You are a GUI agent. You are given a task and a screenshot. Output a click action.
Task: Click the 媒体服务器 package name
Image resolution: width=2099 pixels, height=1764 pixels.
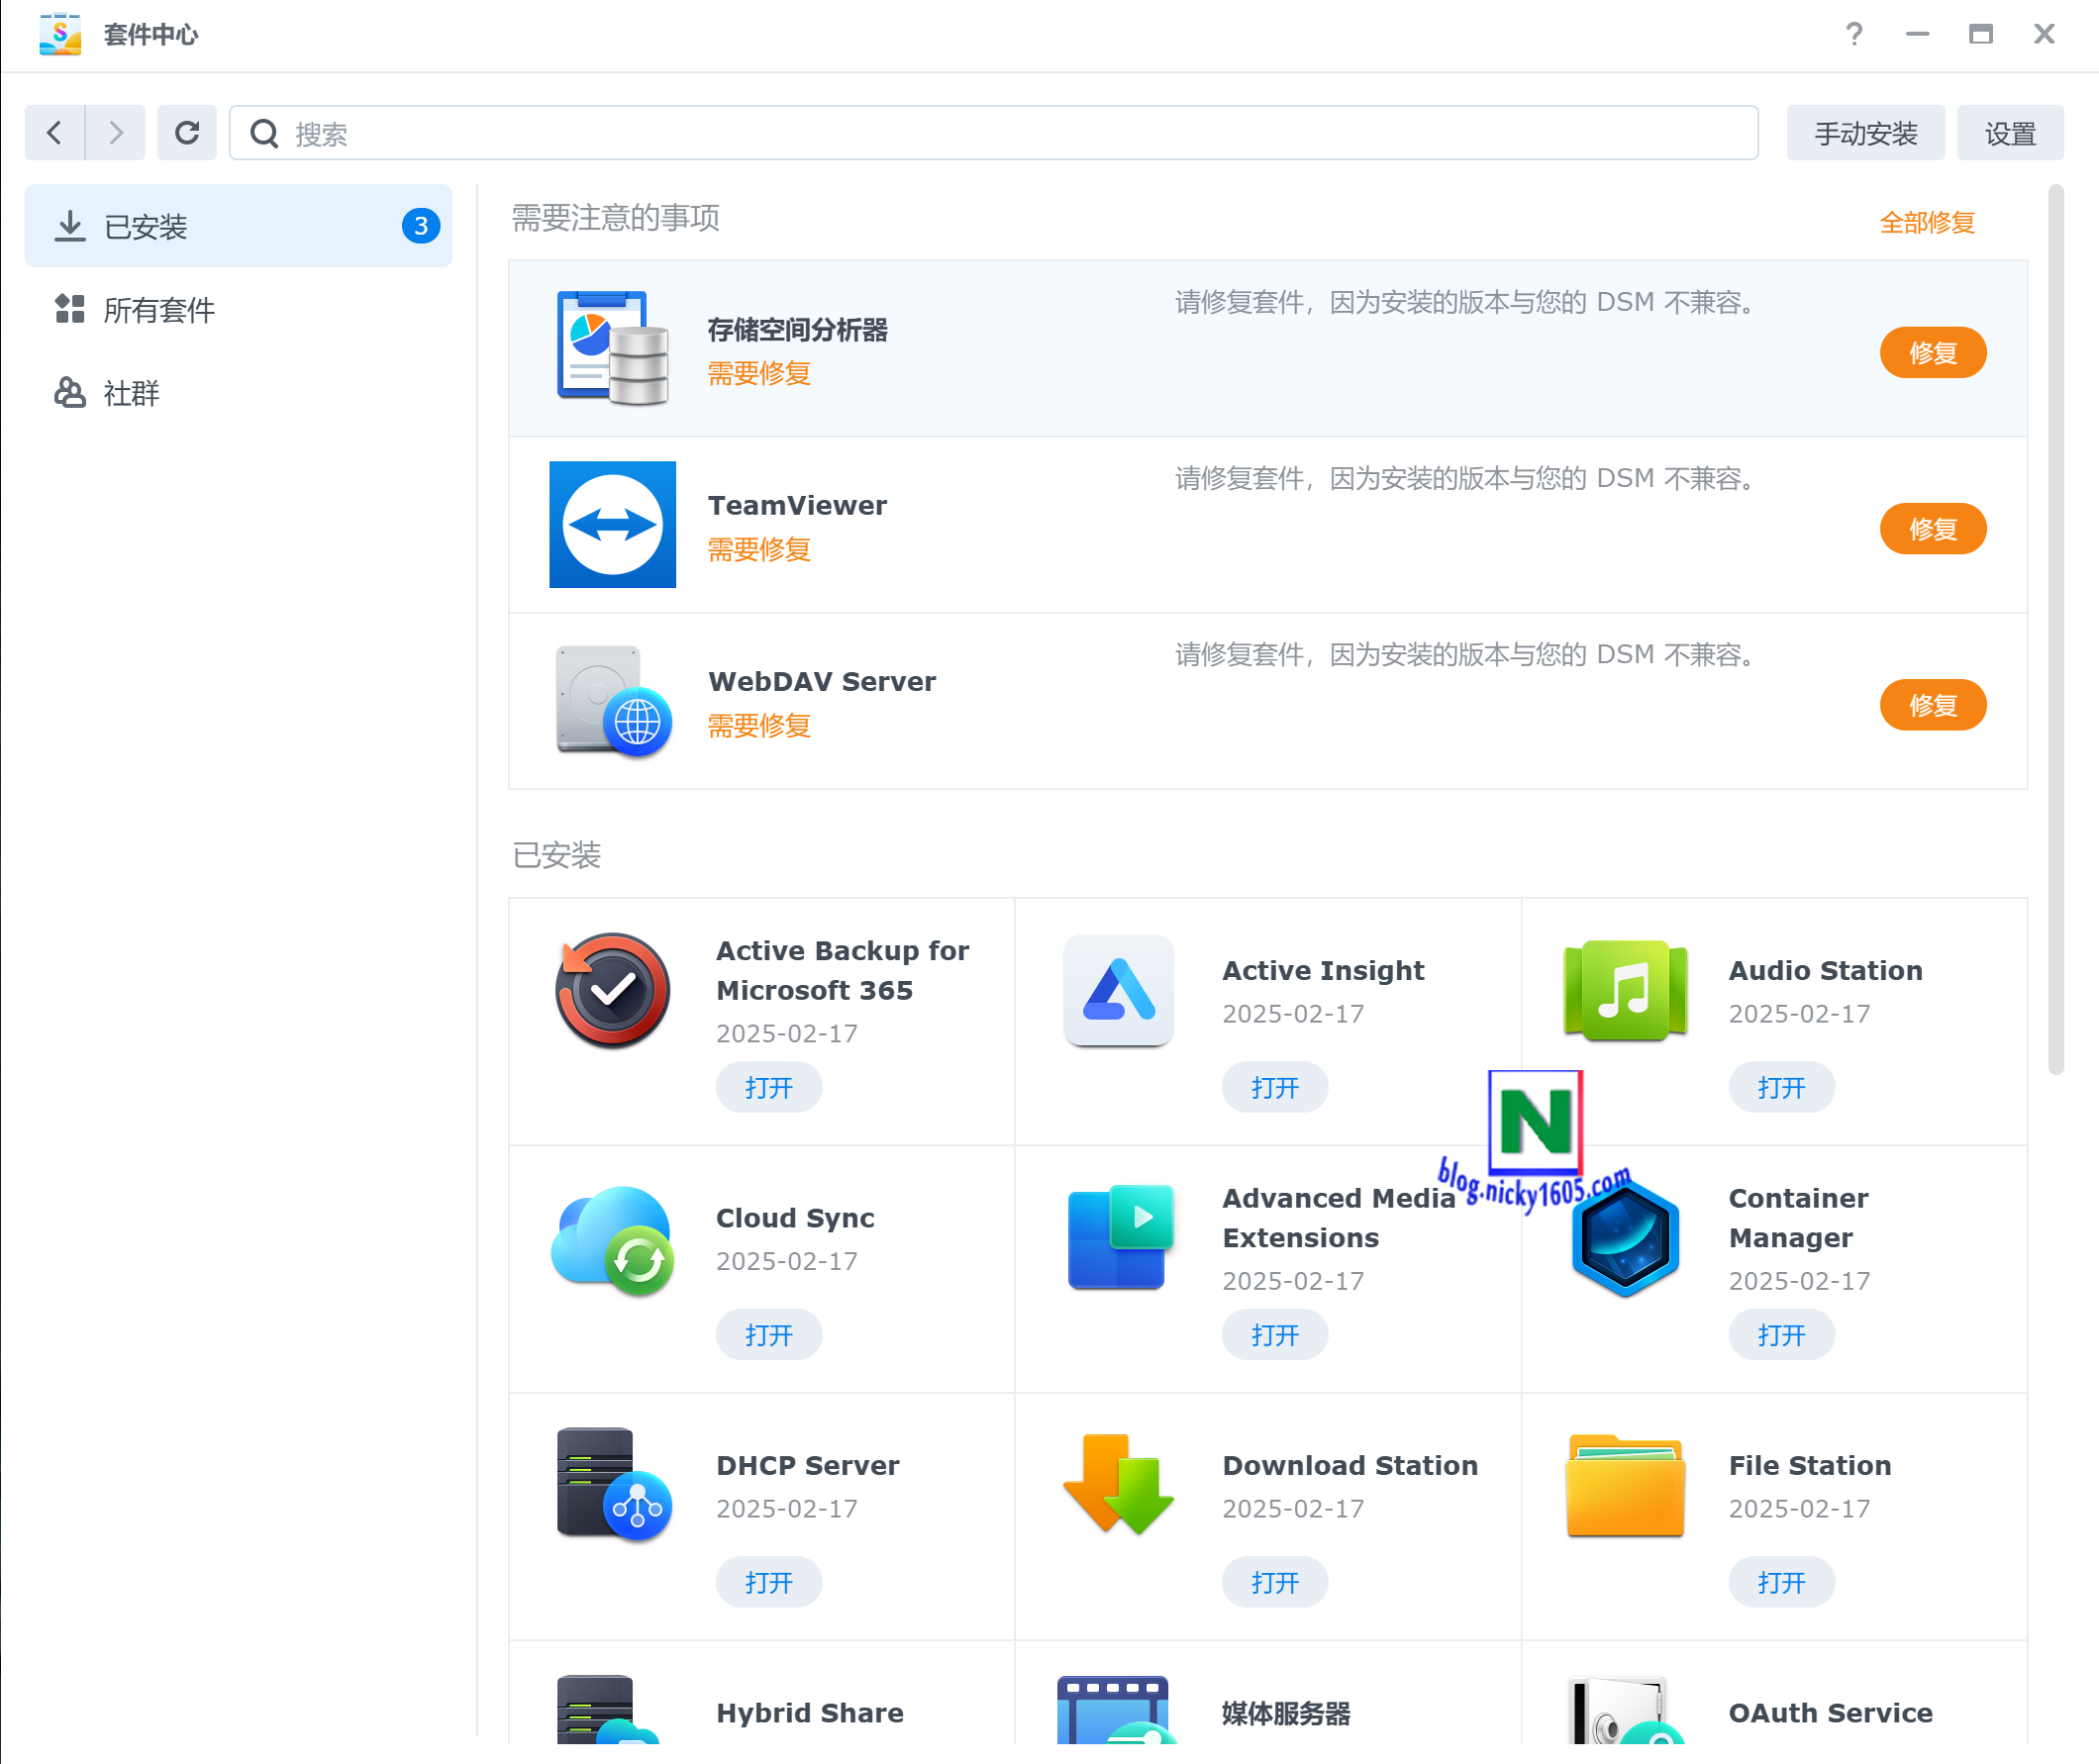tap(1286, 1713)
